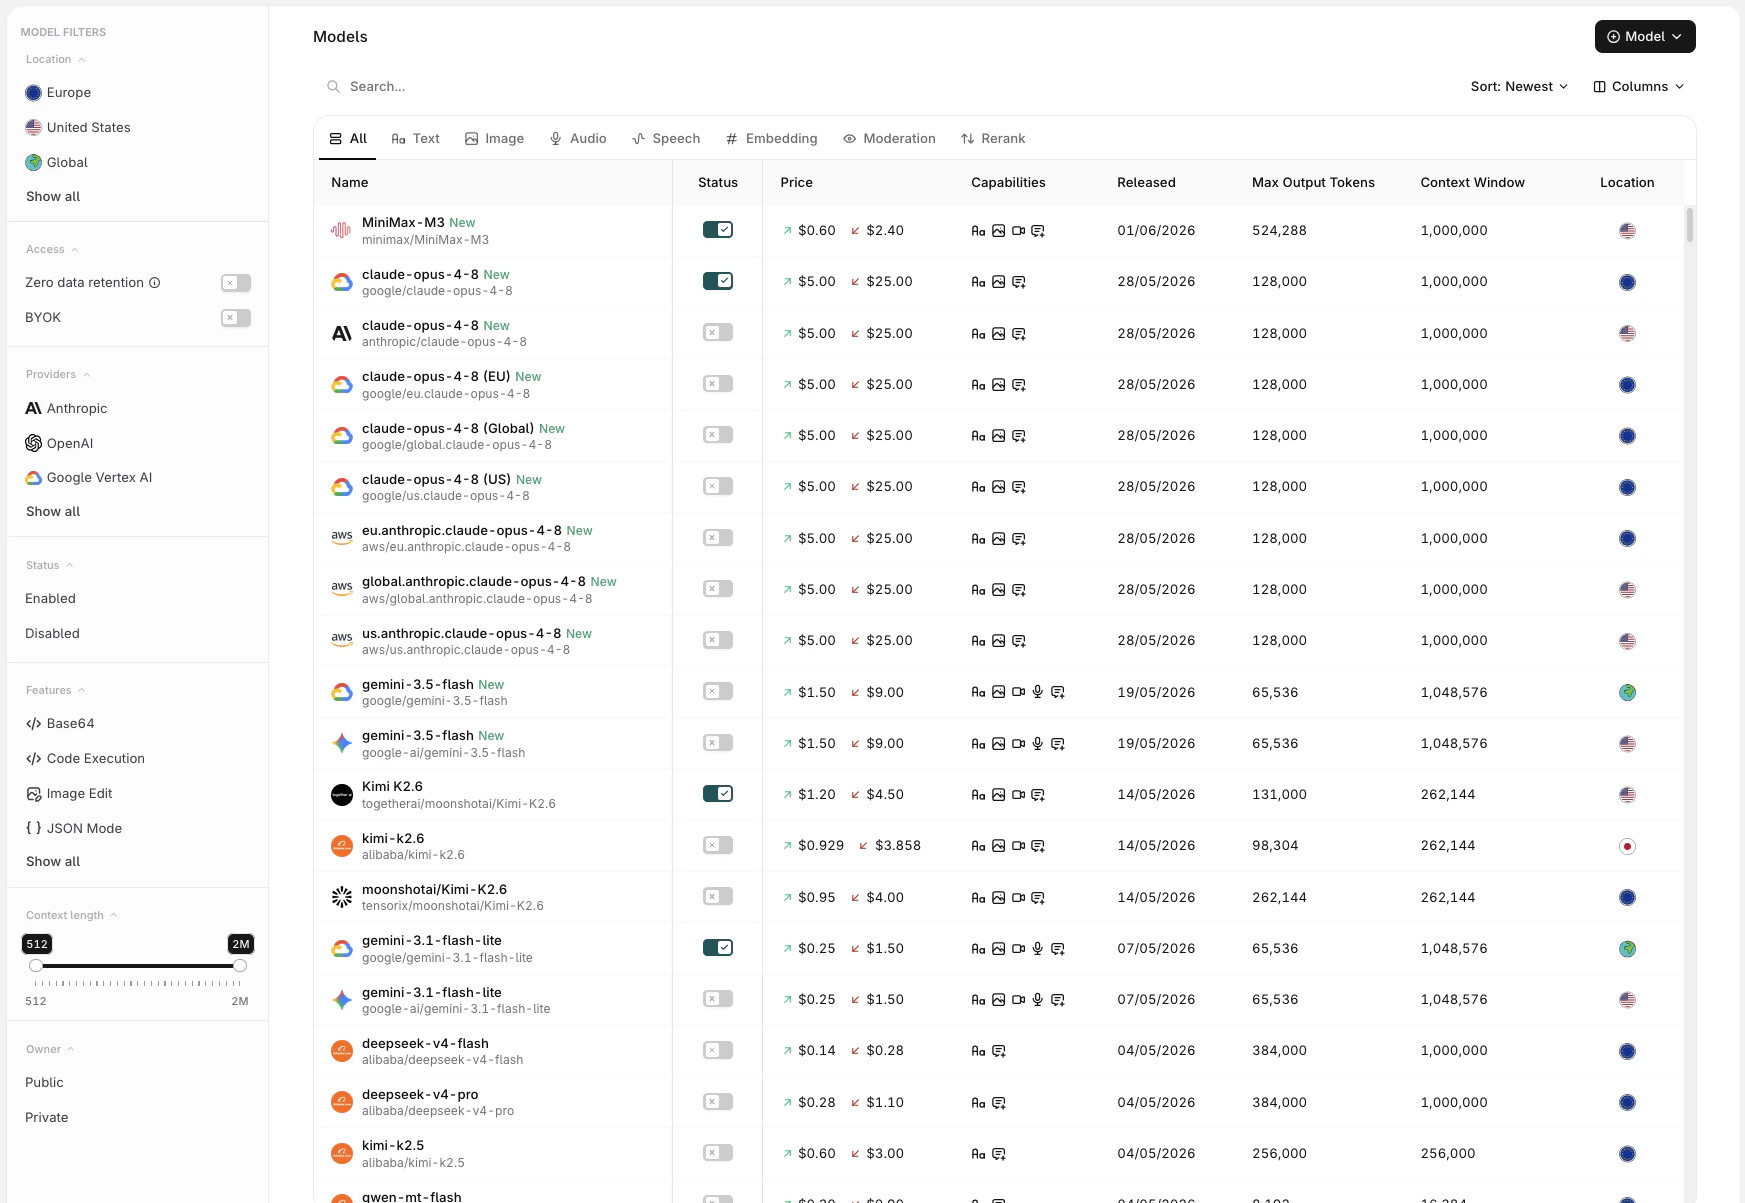Disable google/gemini-3.1-flash-lite status toggle
1745x1203 pixels.
pyautogui.click(x=718, y=947)
